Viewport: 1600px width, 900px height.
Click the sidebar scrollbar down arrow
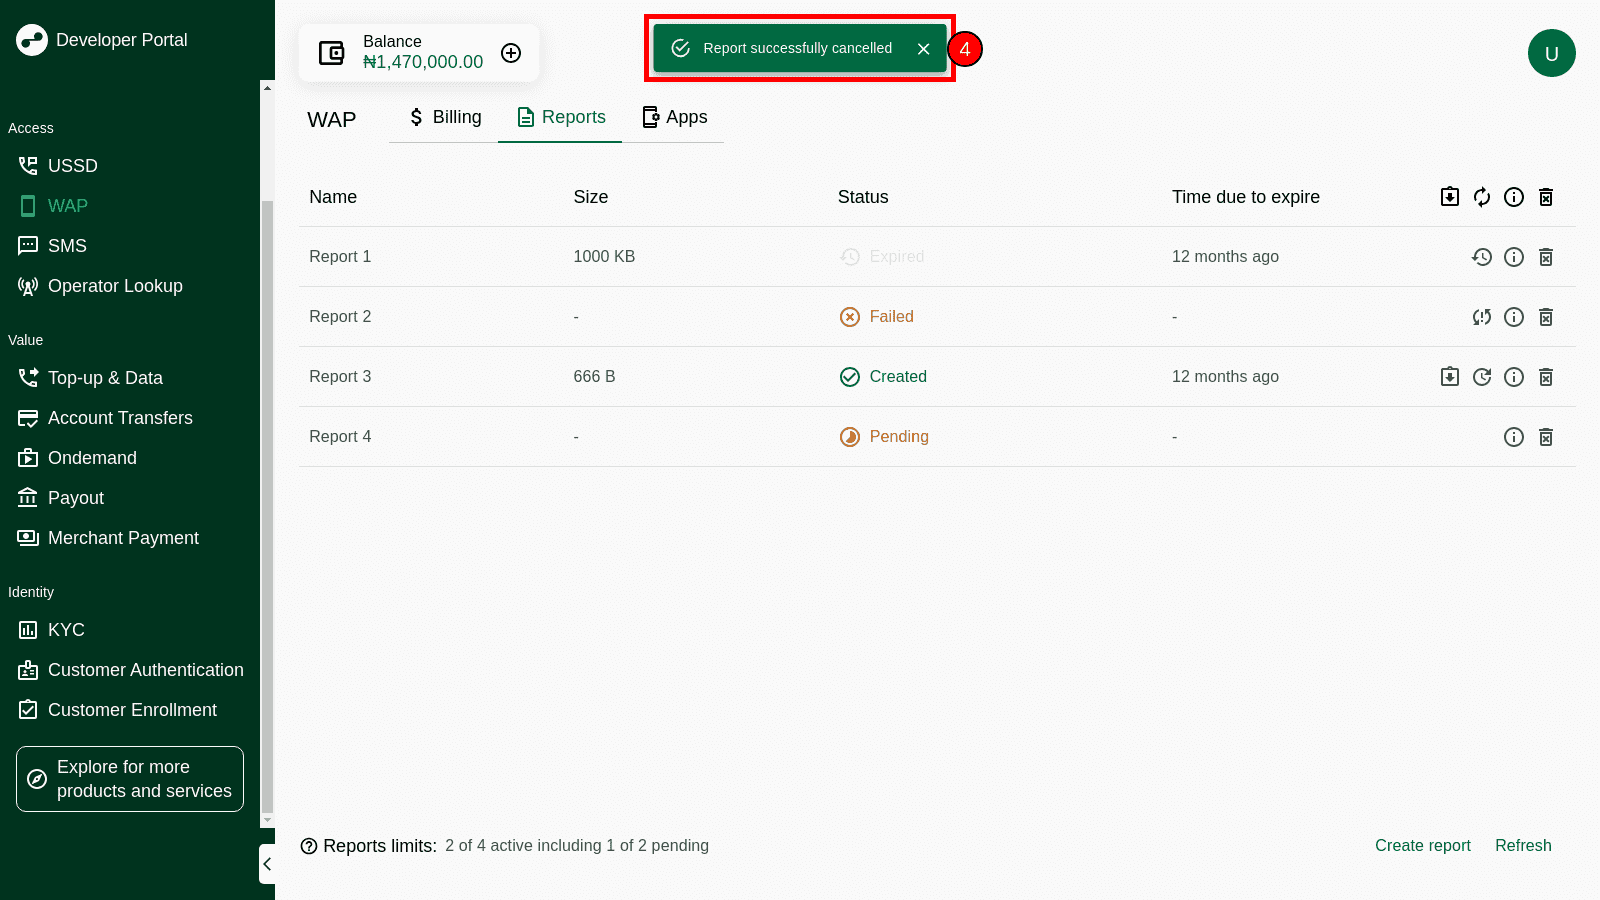pos(267,820)
